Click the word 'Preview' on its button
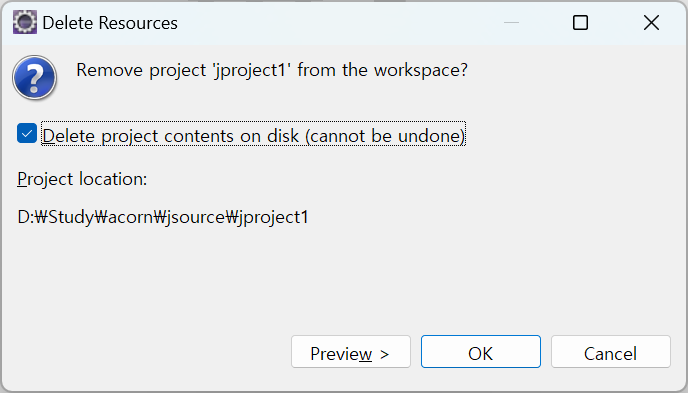 pos(341,354)
